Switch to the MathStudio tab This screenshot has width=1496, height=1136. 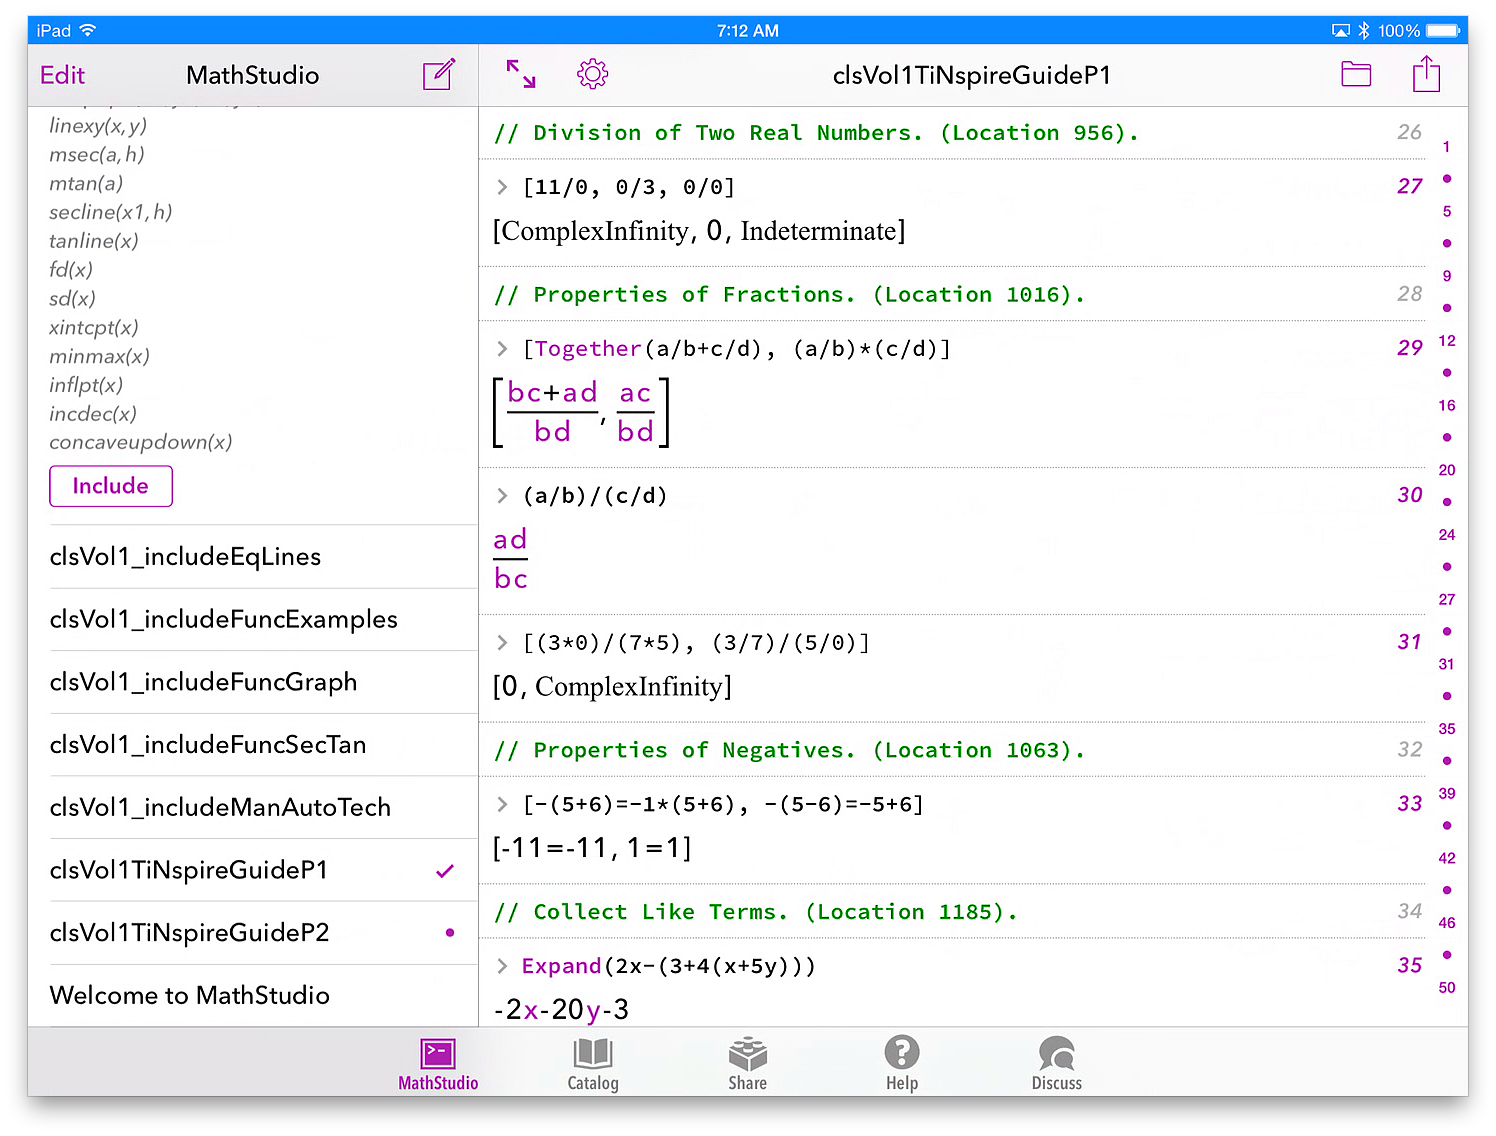pos(438,1064)
